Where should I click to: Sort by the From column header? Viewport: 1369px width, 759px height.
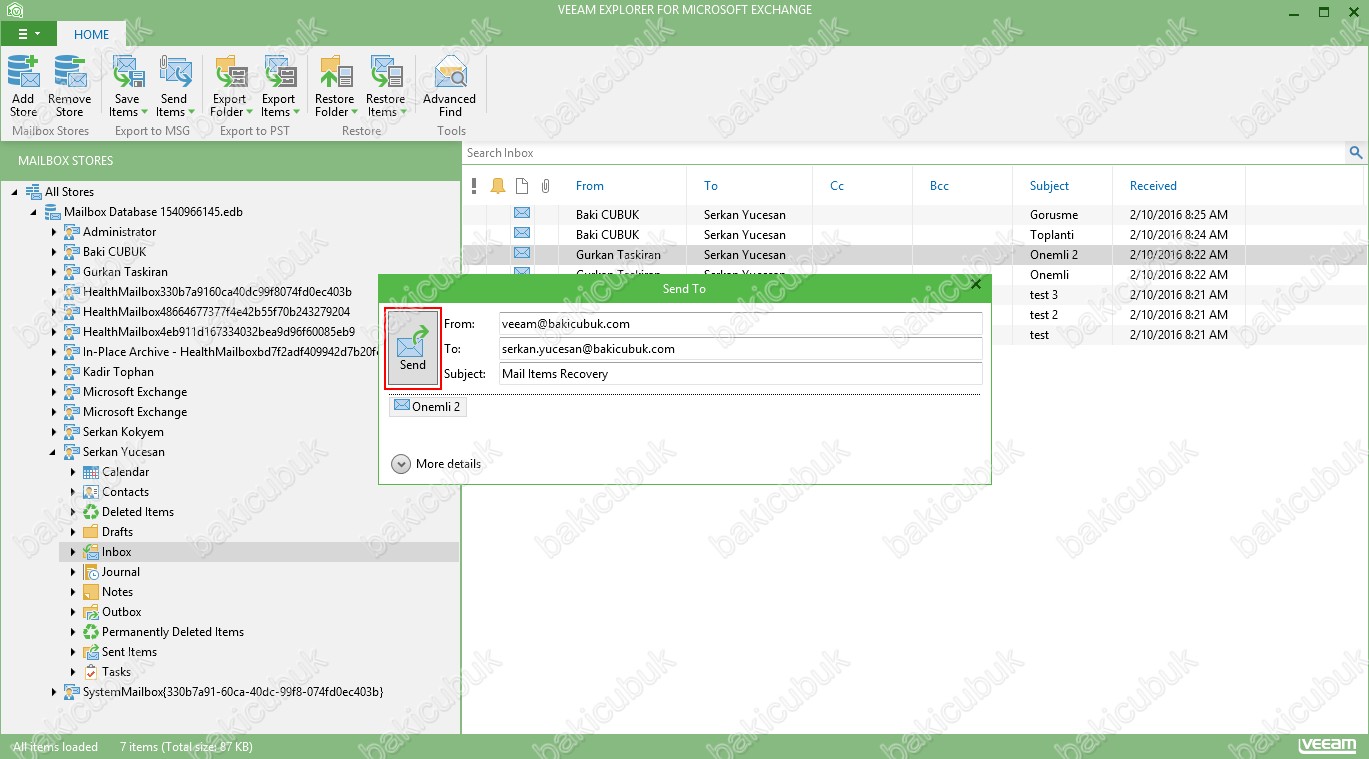(590, 186)
